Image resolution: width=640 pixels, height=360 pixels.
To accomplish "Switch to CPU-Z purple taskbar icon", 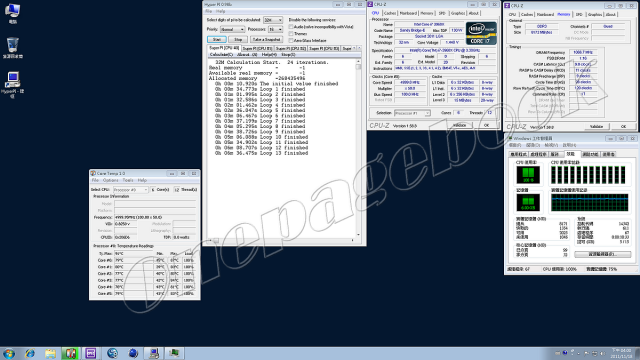I will (91, 353).
